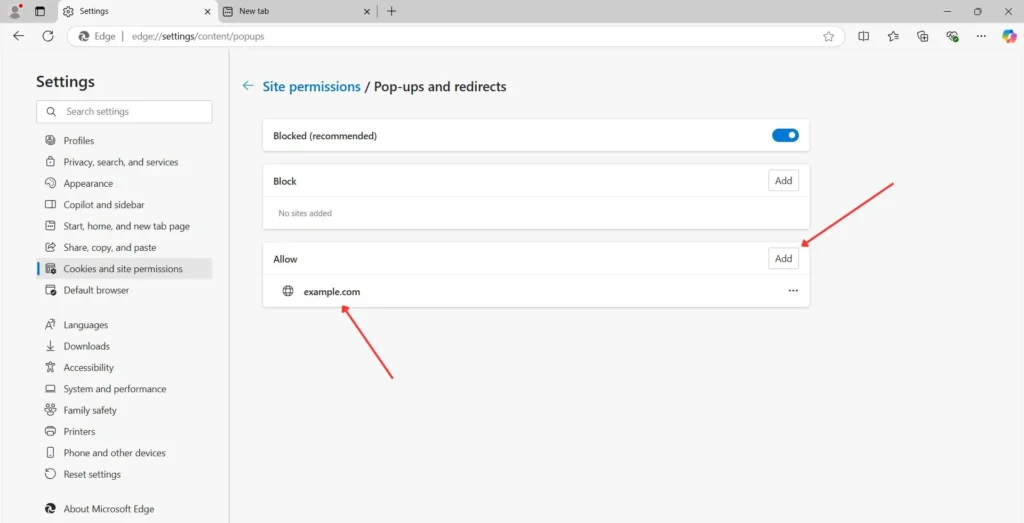1024x523 pixels.
Task: Click Add in the Allow section
Action: (x=783, y=259)
